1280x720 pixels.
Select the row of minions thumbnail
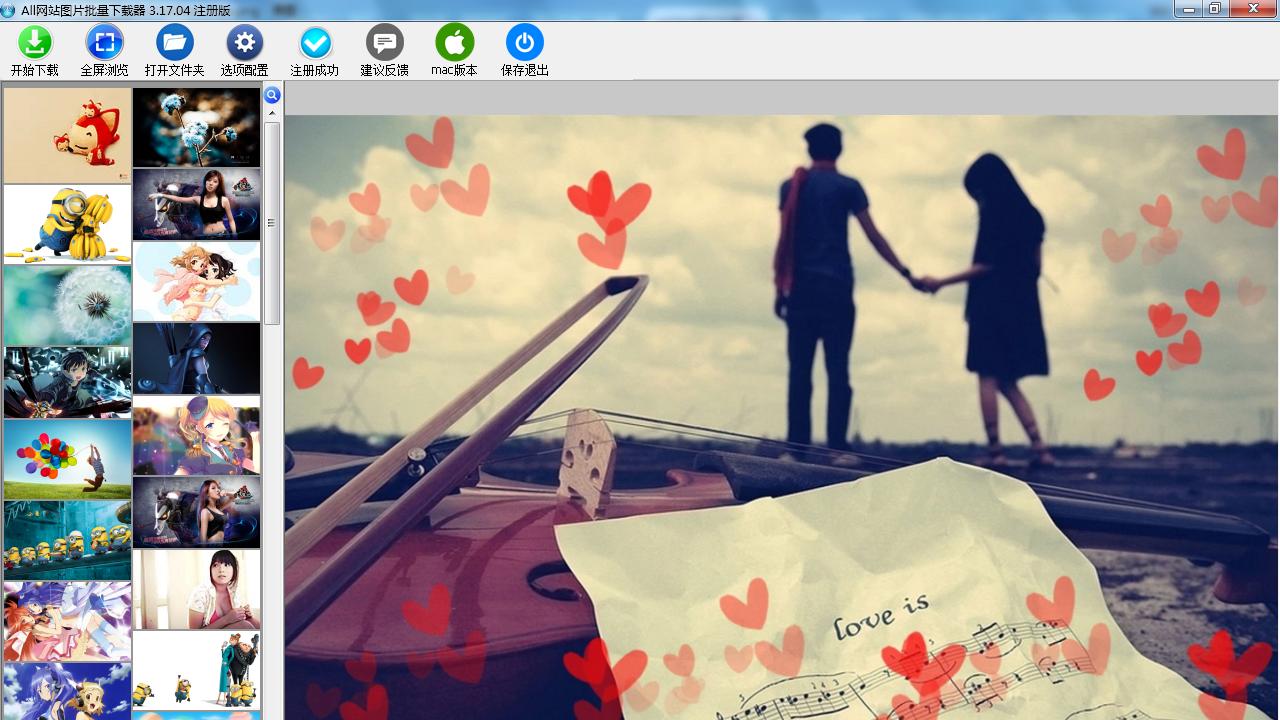[x=68, y=540]
